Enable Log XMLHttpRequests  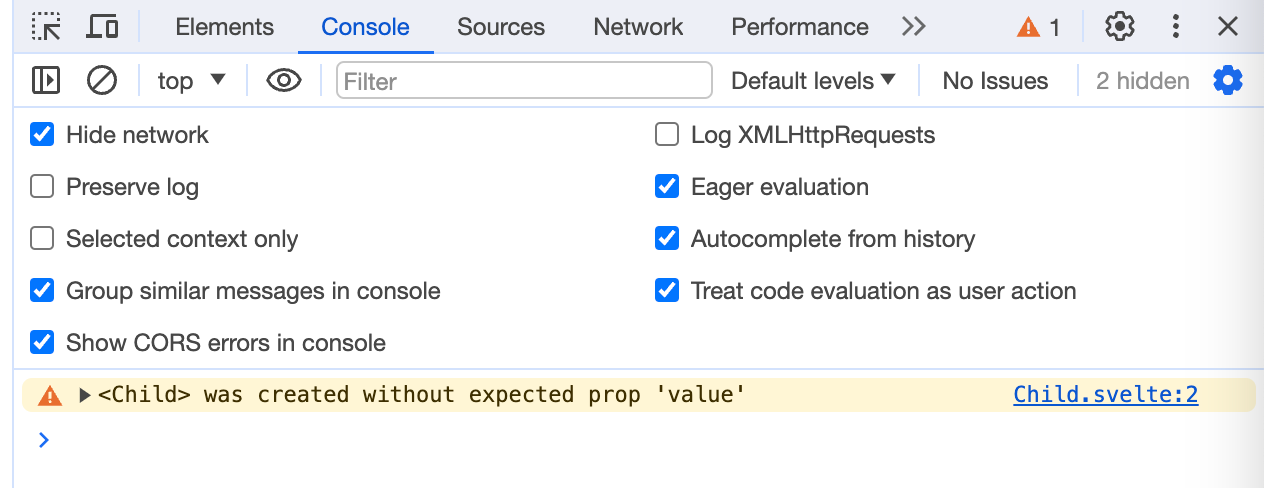click(x=667, y=135)
